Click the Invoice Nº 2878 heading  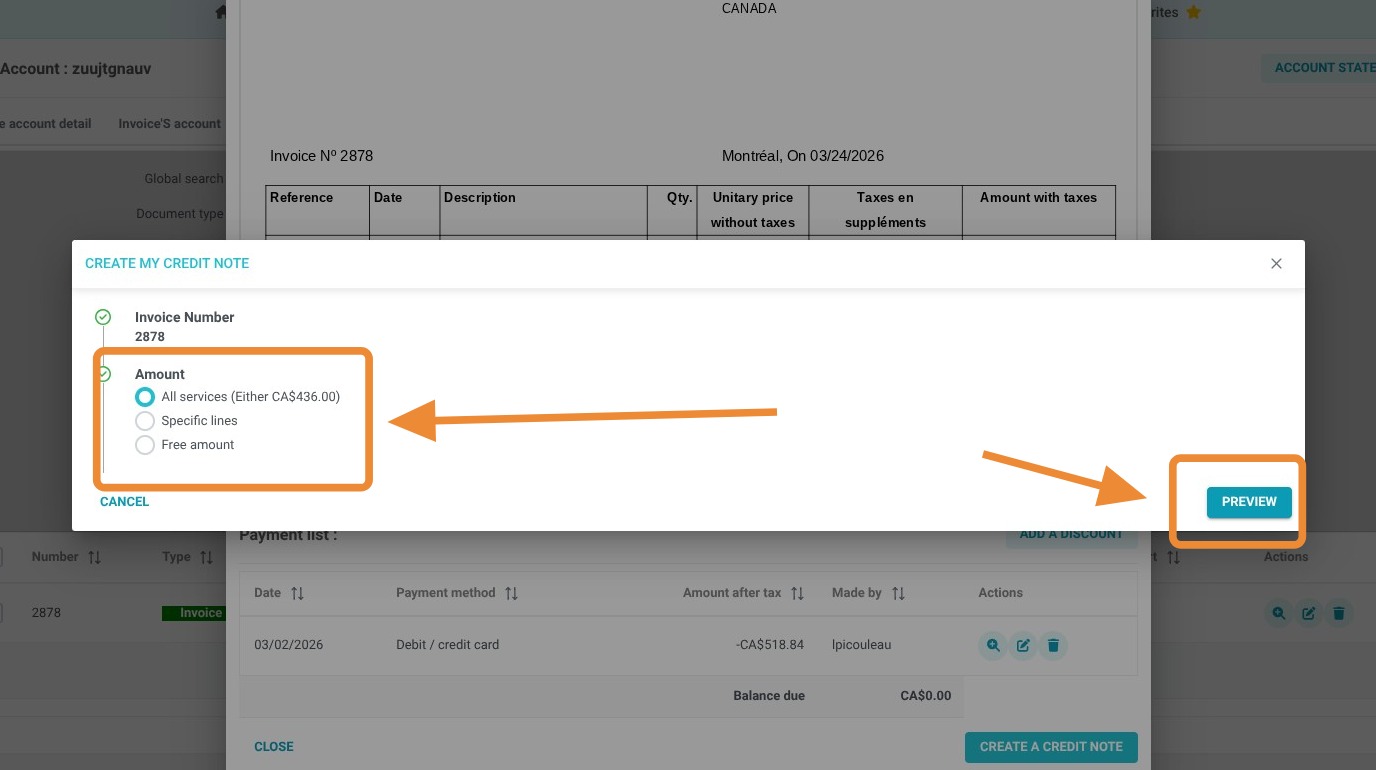[321, 156]
